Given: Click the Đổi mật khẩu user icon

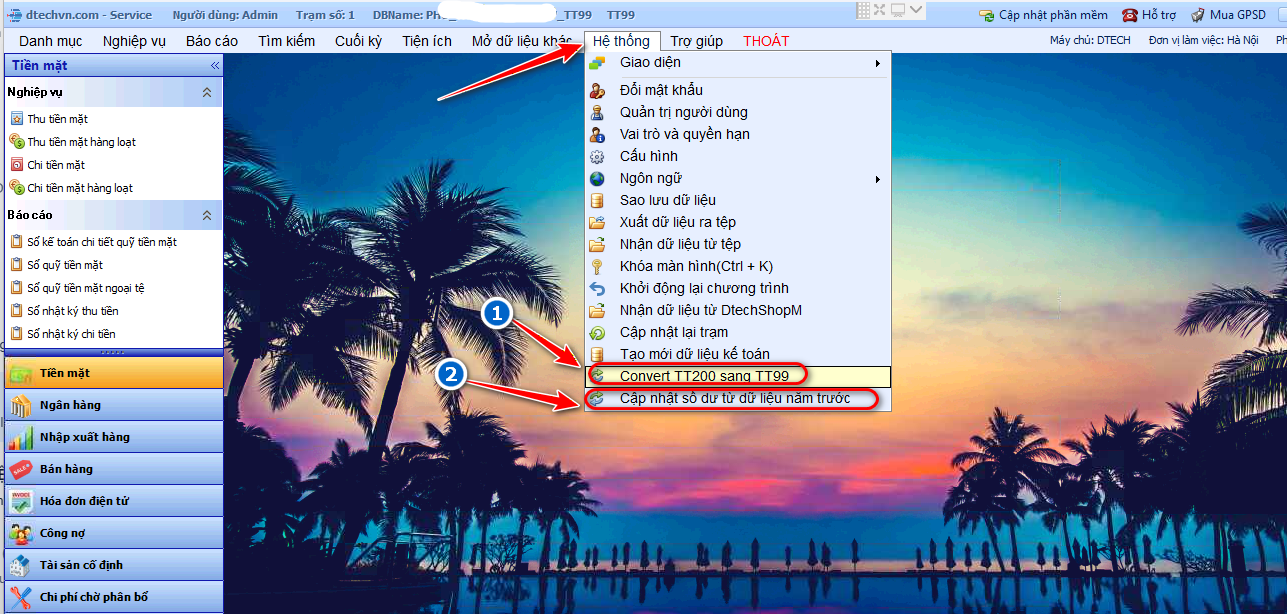Looking at the screenshot, I should [x=597, y=90].
